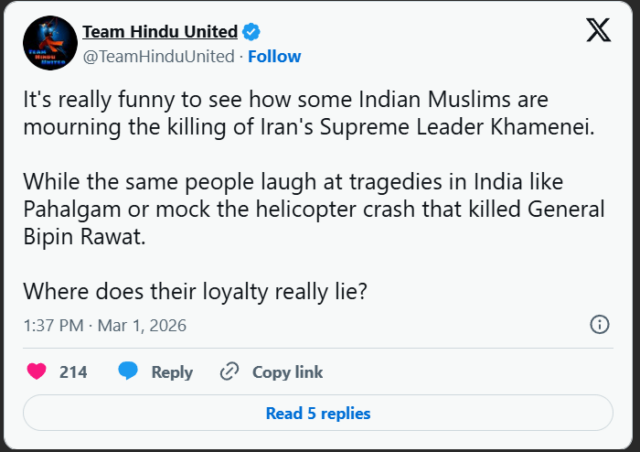
Task: Follow the Team Hindu United account
Action: coord(275,56)
